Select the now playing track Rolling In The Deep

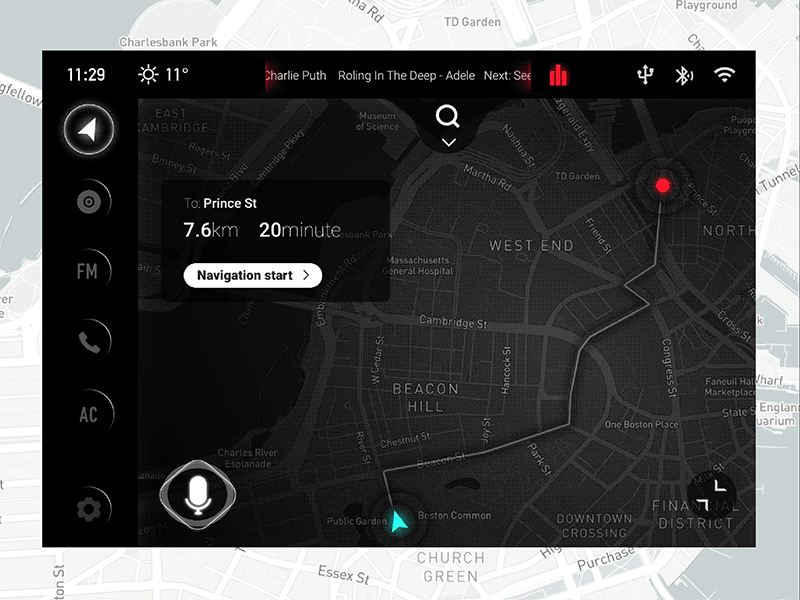(x=405, y=75)
